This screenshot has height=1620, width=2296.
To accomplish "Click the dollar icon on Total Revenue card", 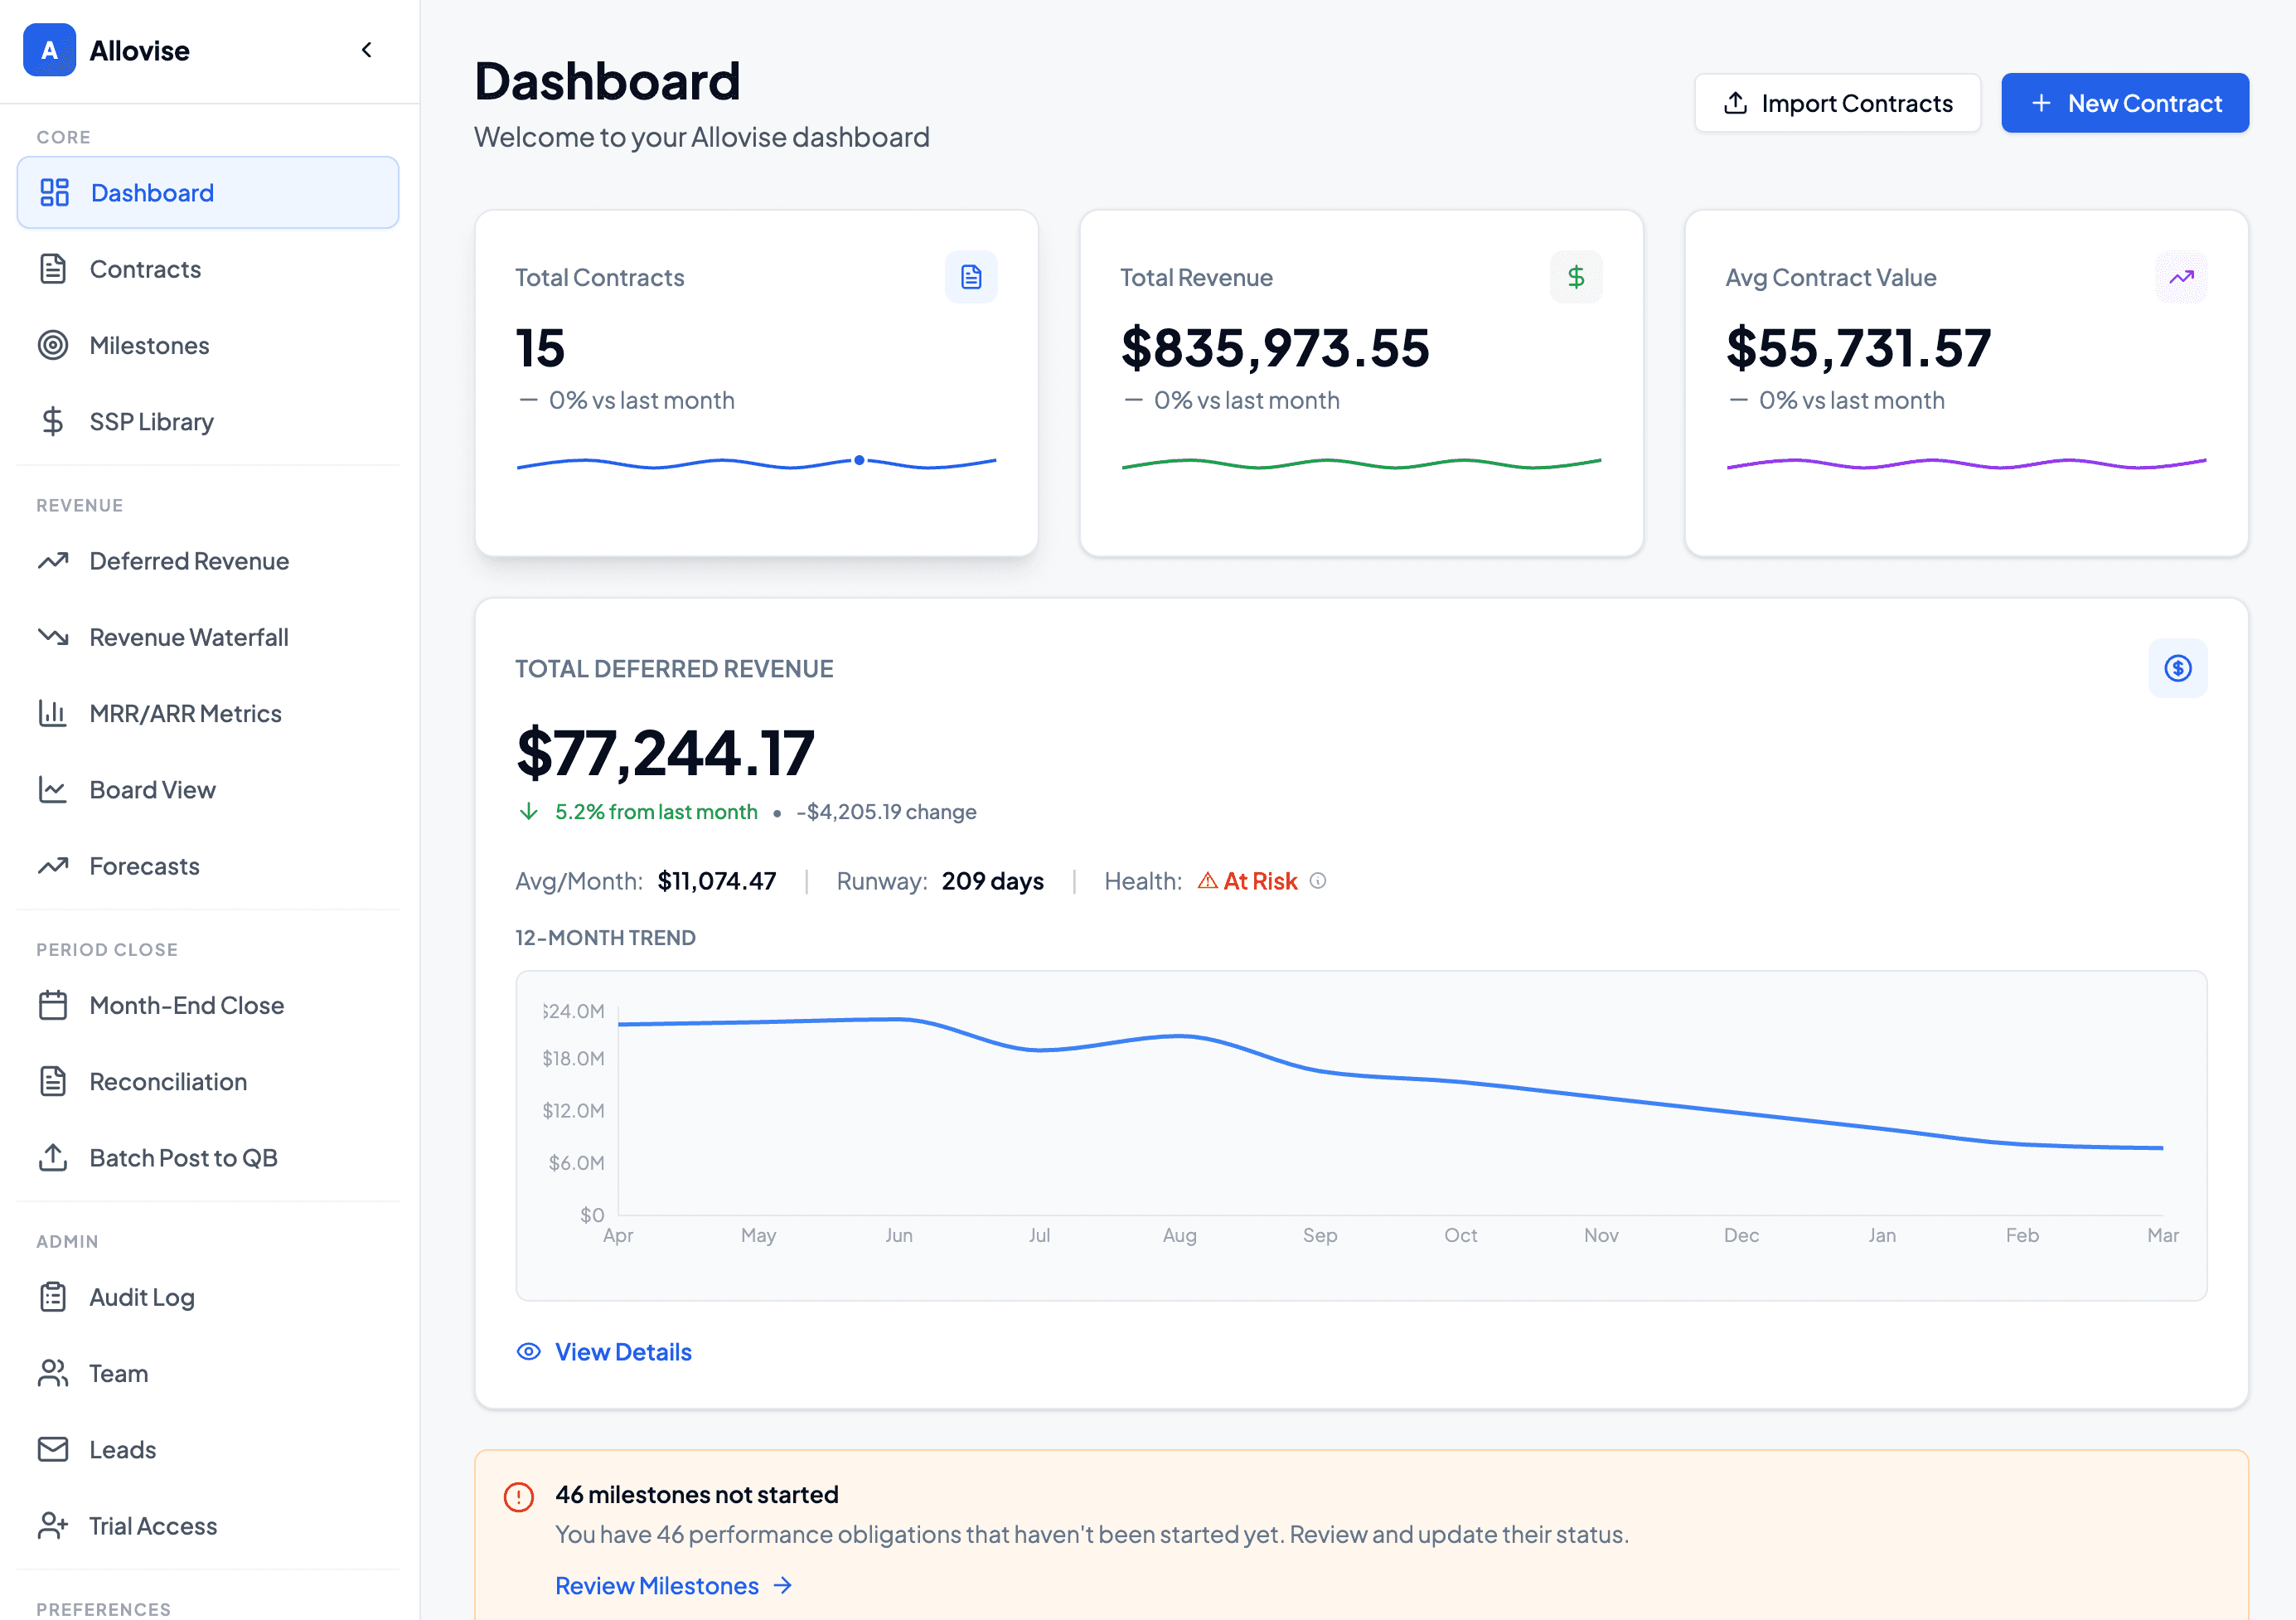I will [x=1576, y=277].
